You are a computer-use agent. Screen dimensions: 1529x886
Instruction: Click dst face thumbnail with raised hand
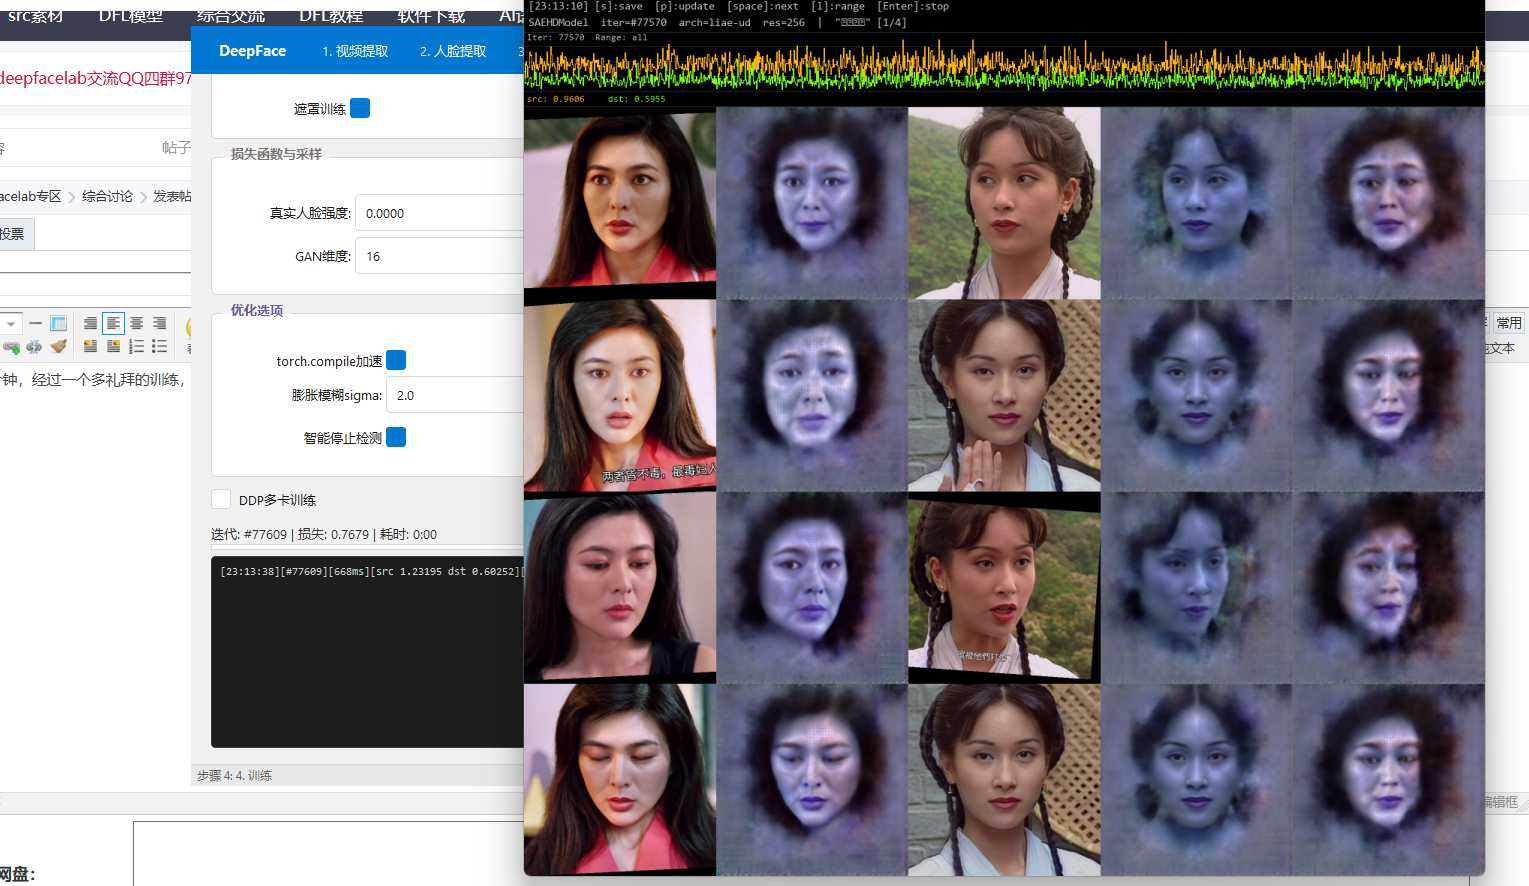point(1004,395)
